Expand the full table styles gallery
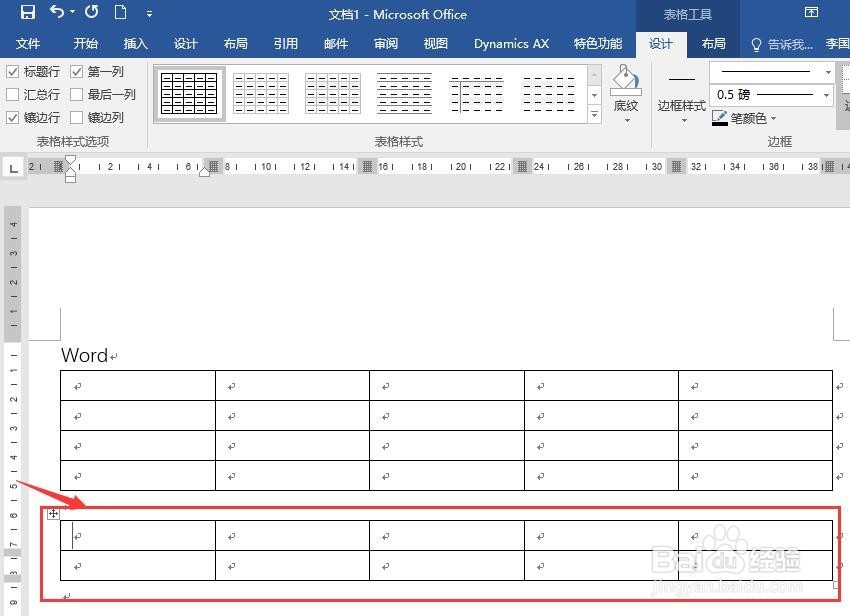Image resolution: width=850 pixels, height=616 pixels. pyautogui.click(x=595, y=114)
